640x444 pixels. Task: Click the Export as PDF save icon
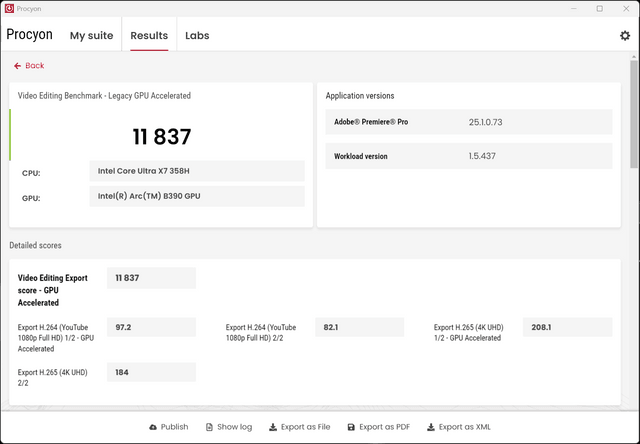351,427
